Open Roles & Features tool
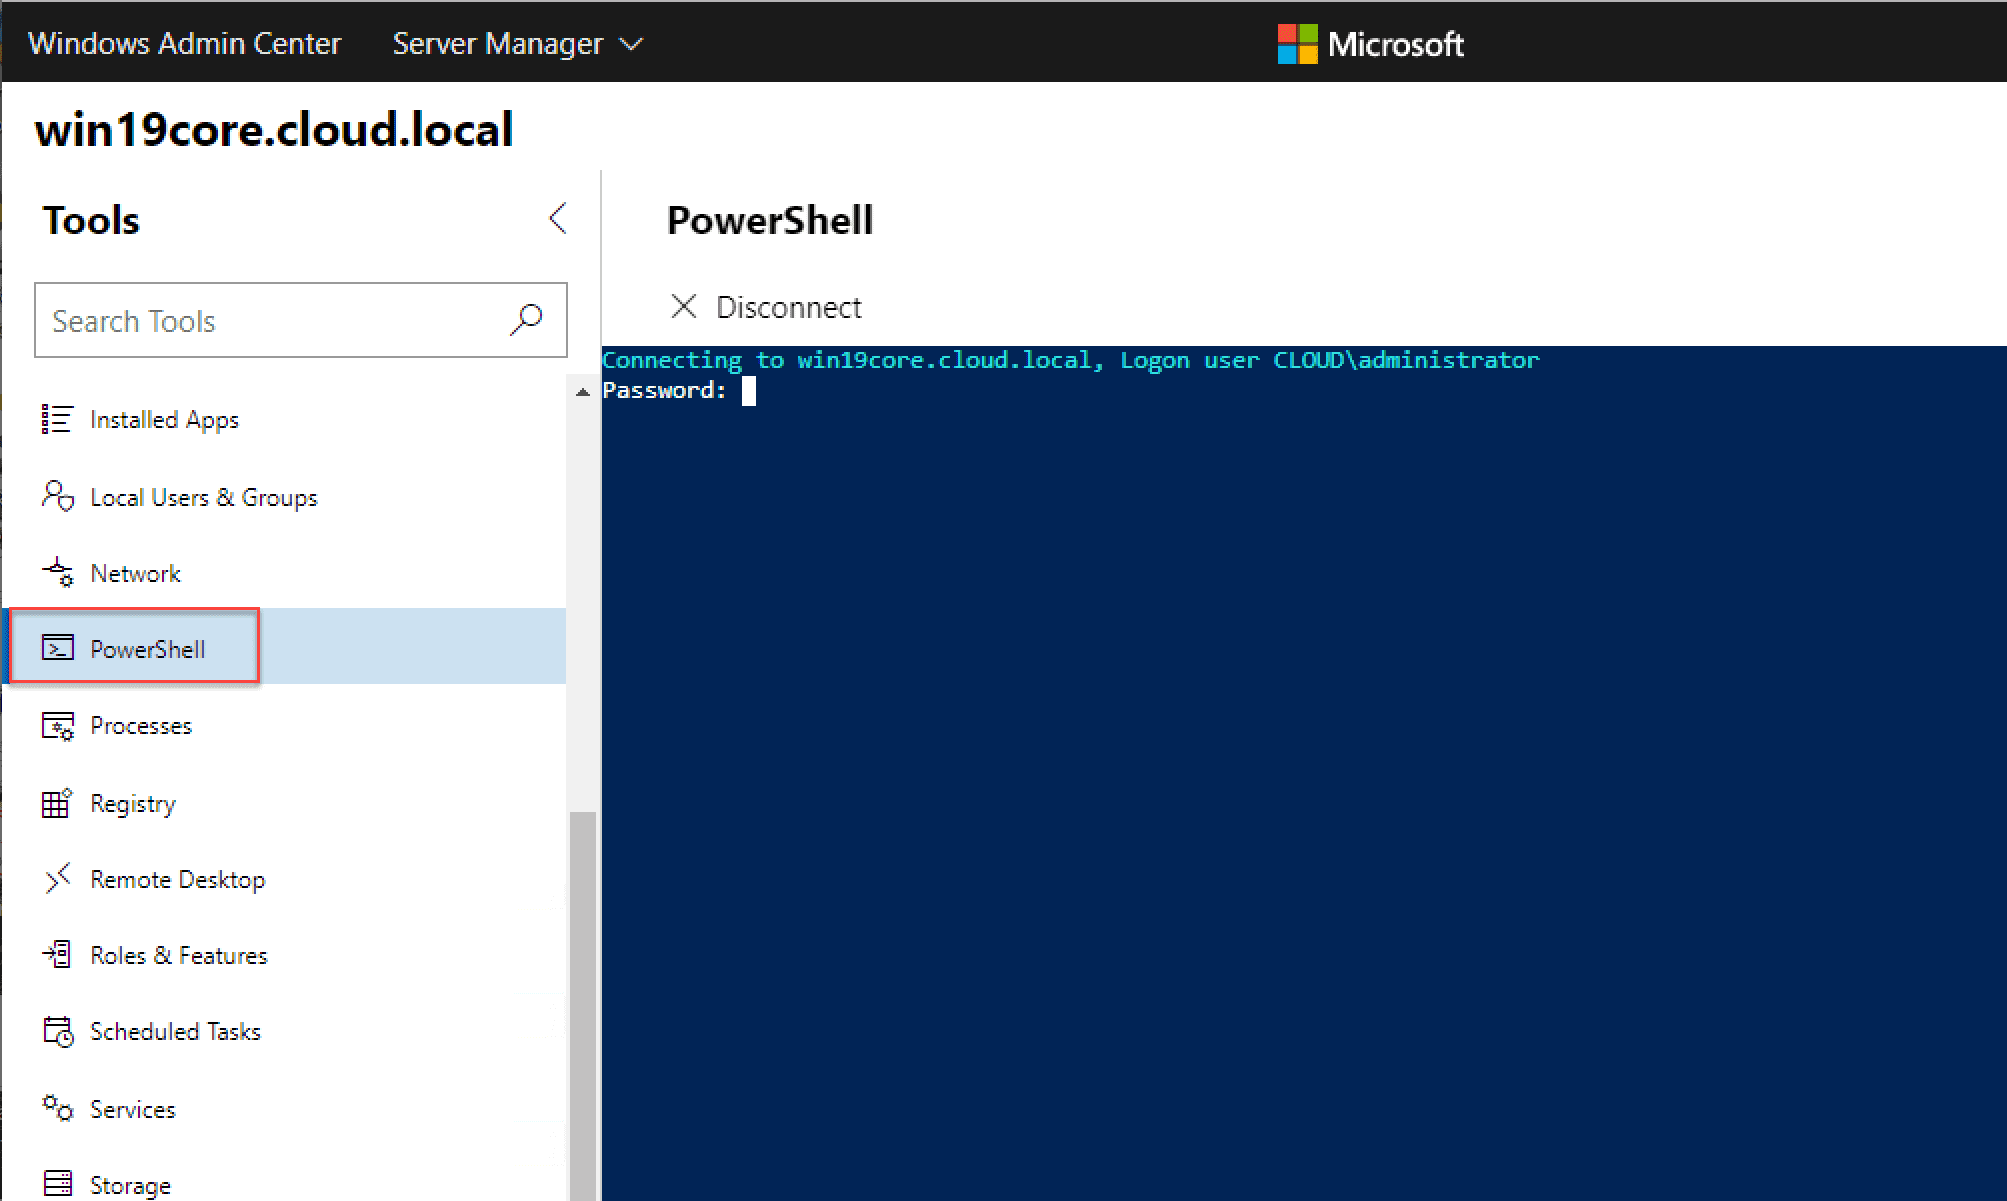Screen dimensions: 2007x1201 [178, 955]
